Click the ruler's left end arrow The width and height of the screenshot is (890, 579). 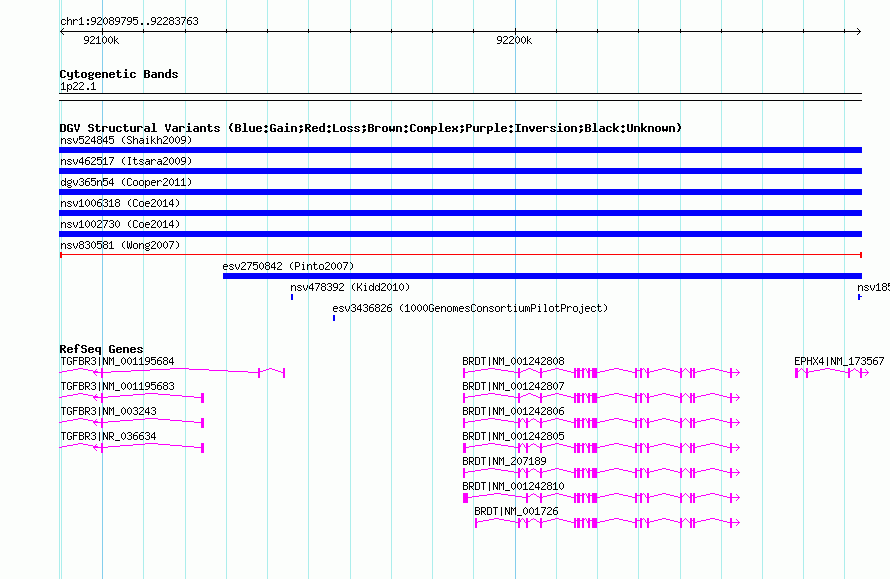(63, 31)
